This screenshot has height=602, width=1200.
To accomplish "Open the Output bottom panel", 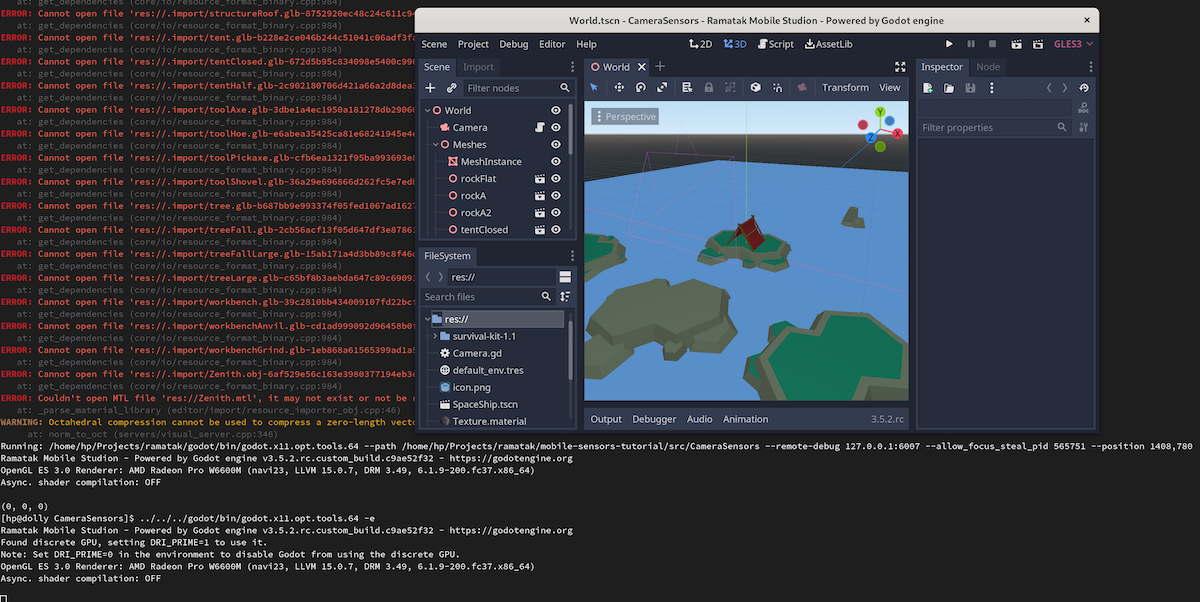I will pos(606,419).
